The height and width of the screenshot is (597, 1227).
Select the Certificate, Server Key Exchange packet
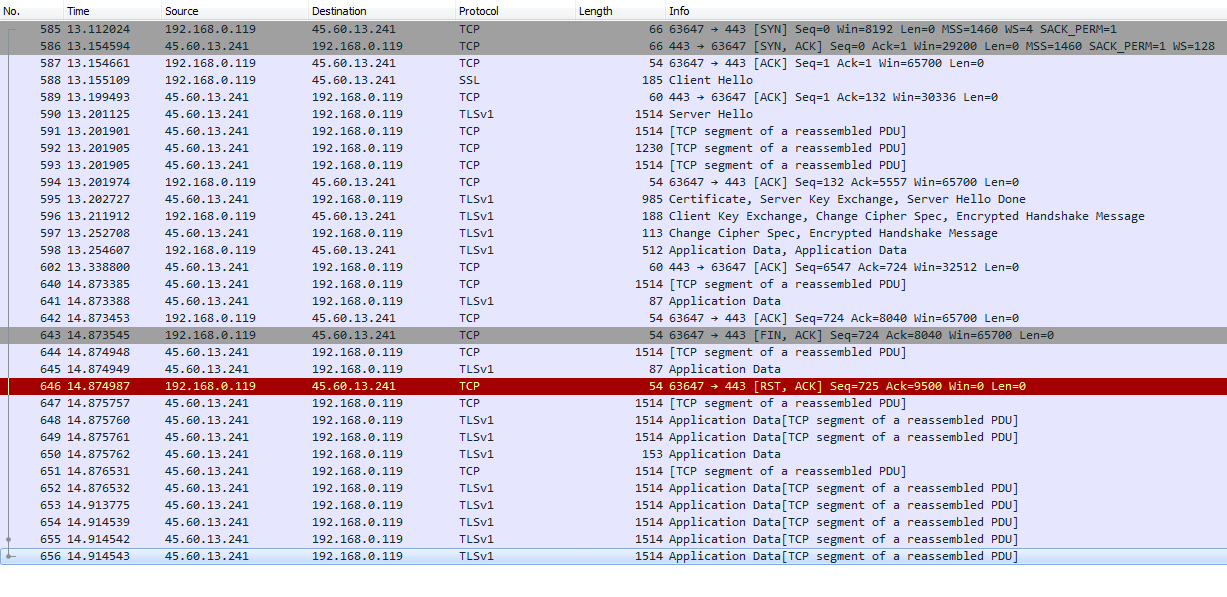click(x=613, y=199)
